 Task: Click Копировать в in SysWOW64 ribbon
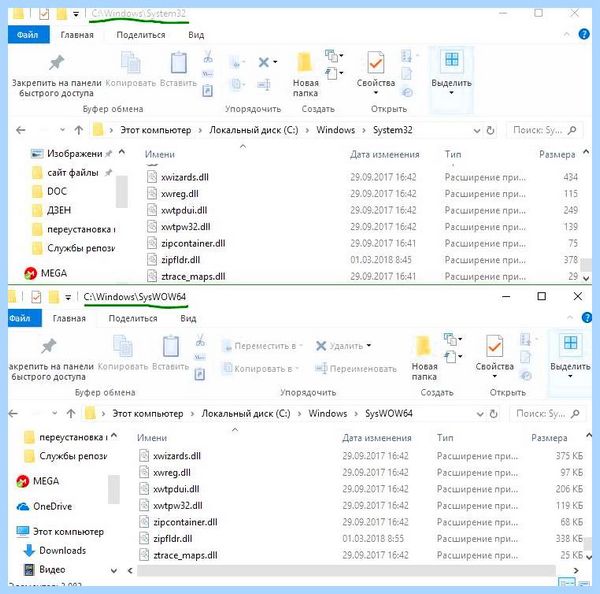coord(261,369)
